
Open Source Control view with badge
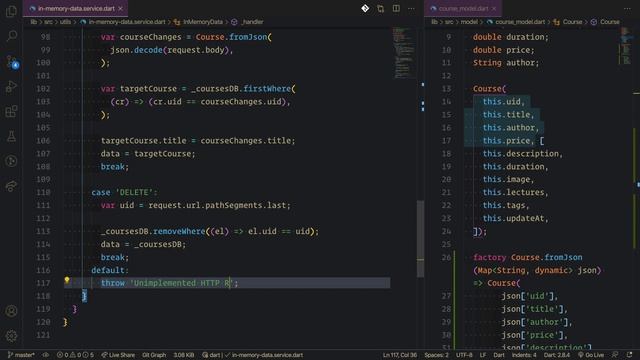coord(12,62)
